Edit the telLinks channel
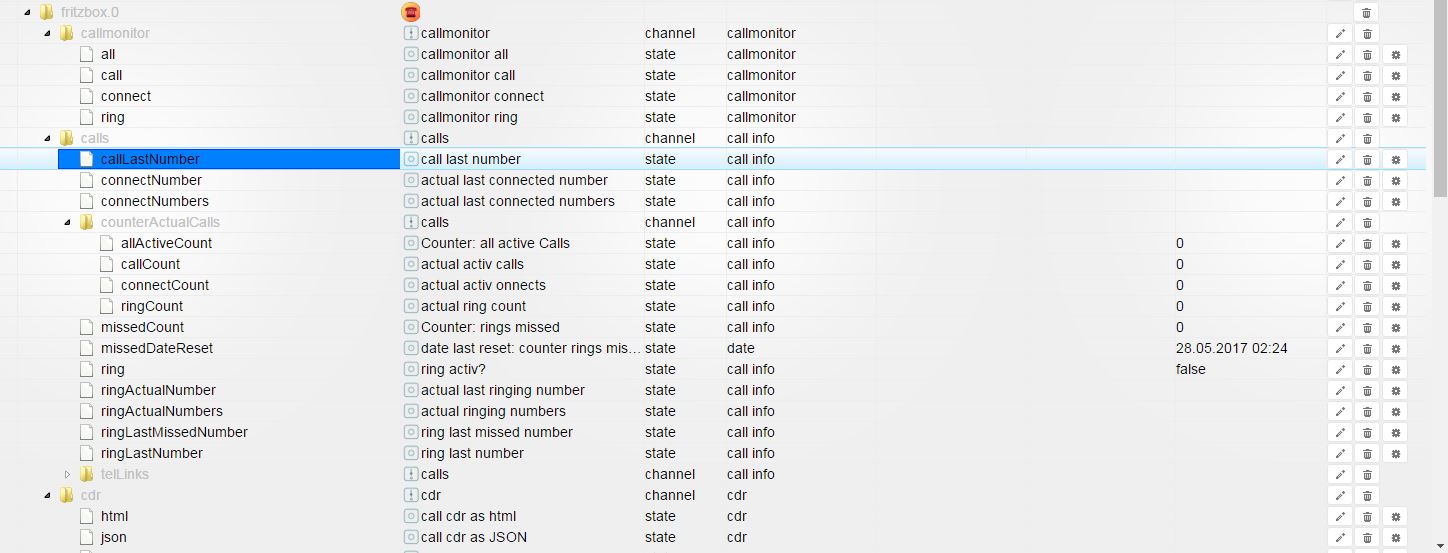The height and width of the screenshot is (553, 1448). click(x=1340, y=474)
